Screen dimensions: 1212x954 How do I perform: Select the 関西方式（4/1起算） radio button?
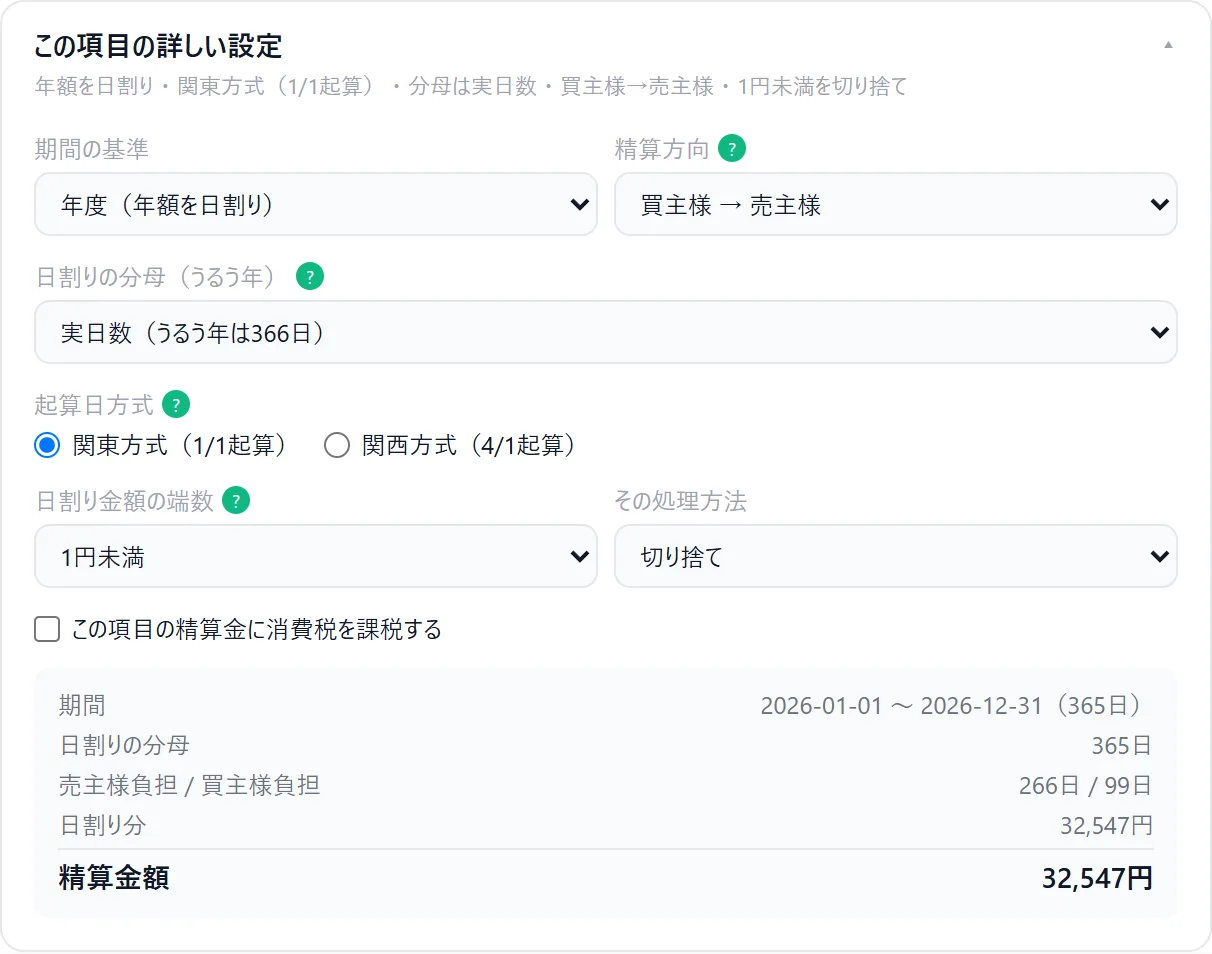[x=336, y=445]
